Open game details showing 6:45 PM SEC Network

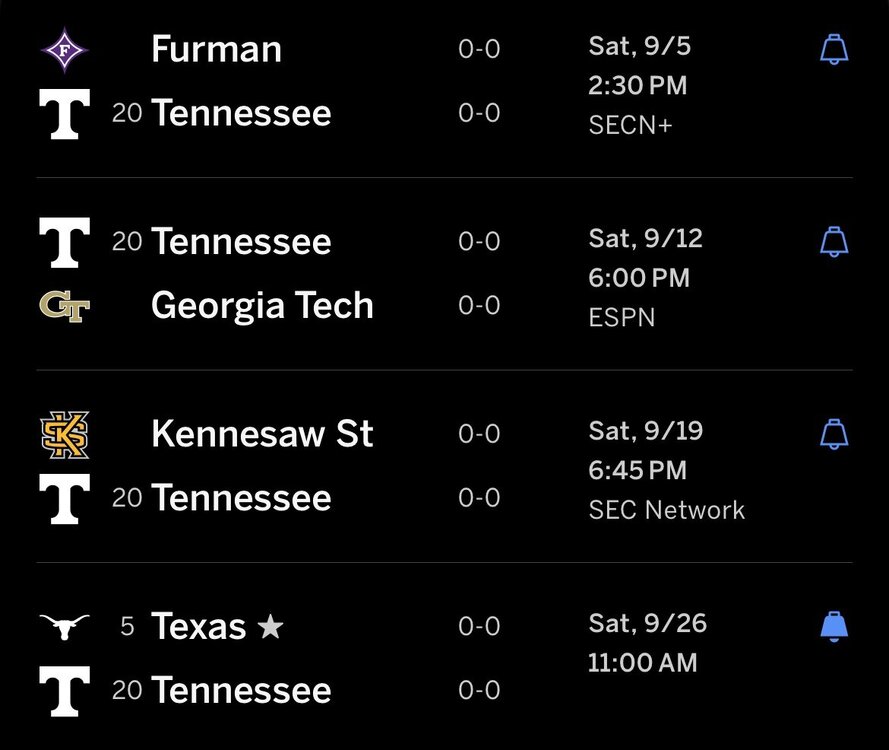coord(666,471)
